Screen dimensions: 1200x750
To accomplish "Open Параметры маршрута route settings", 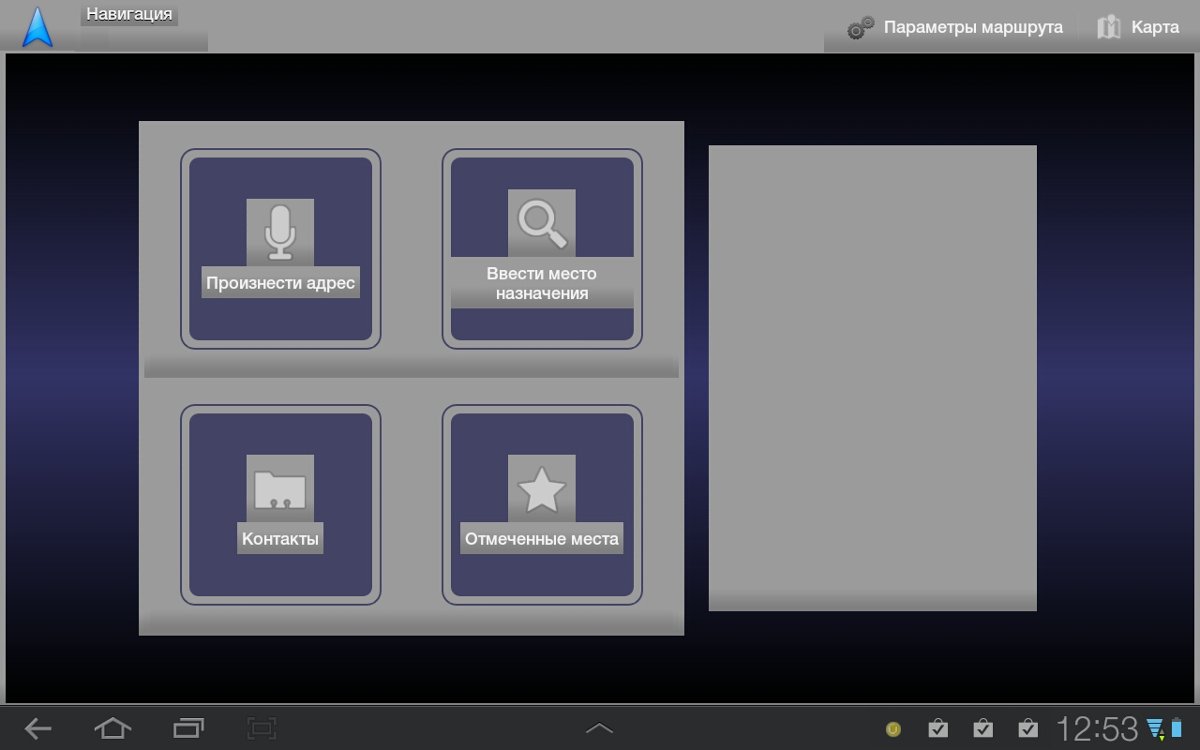I will tap(954, 27).
